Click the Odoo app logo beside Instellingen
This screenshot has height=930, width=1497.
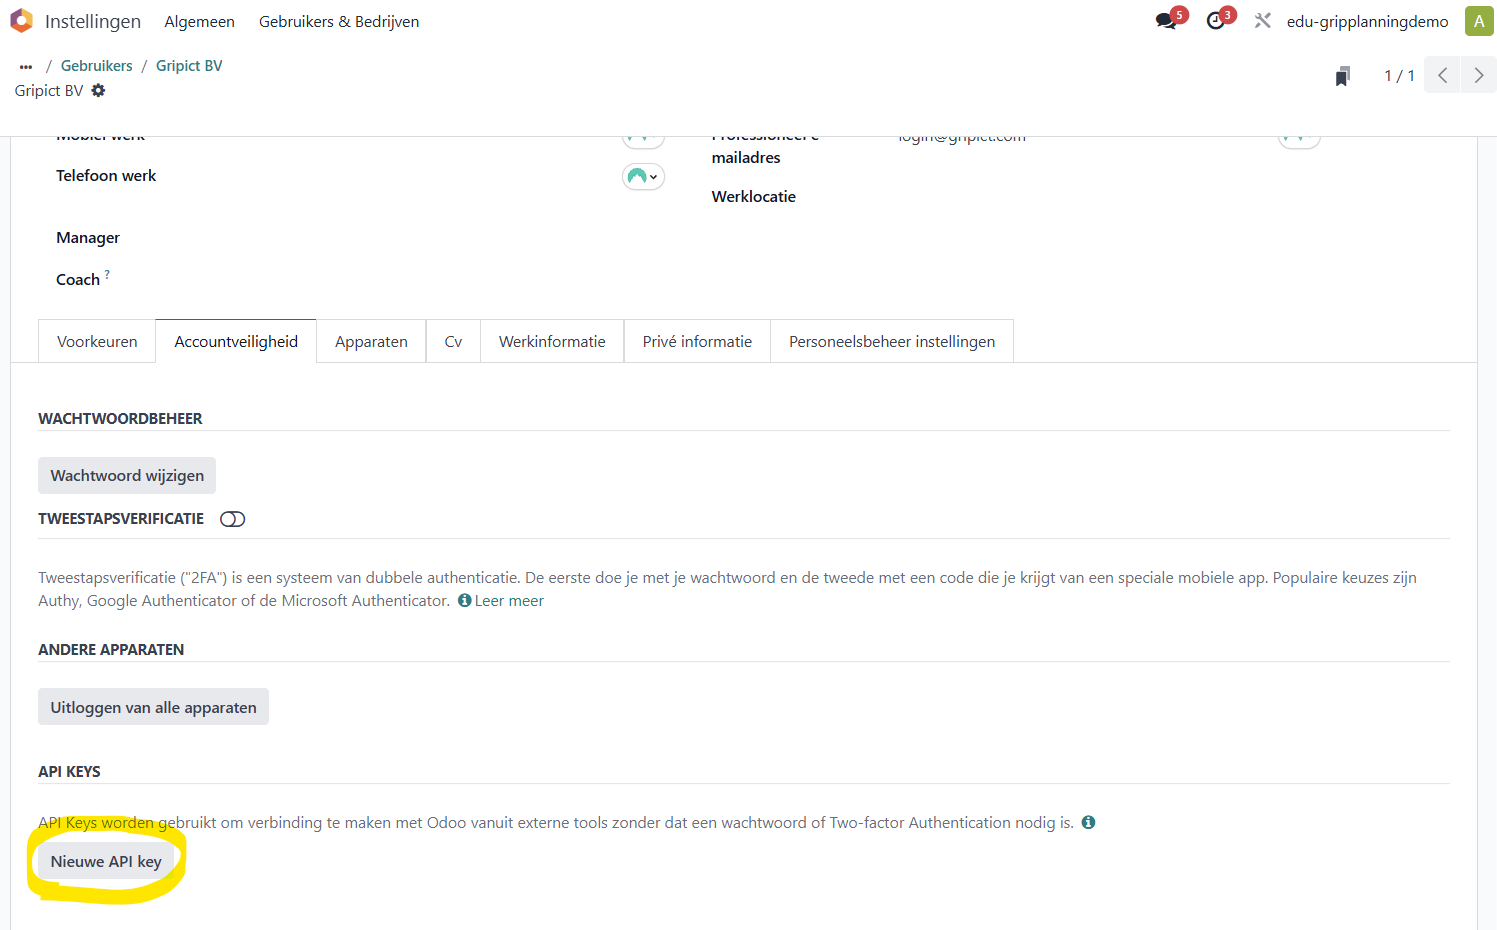click(x=21, y=21)
